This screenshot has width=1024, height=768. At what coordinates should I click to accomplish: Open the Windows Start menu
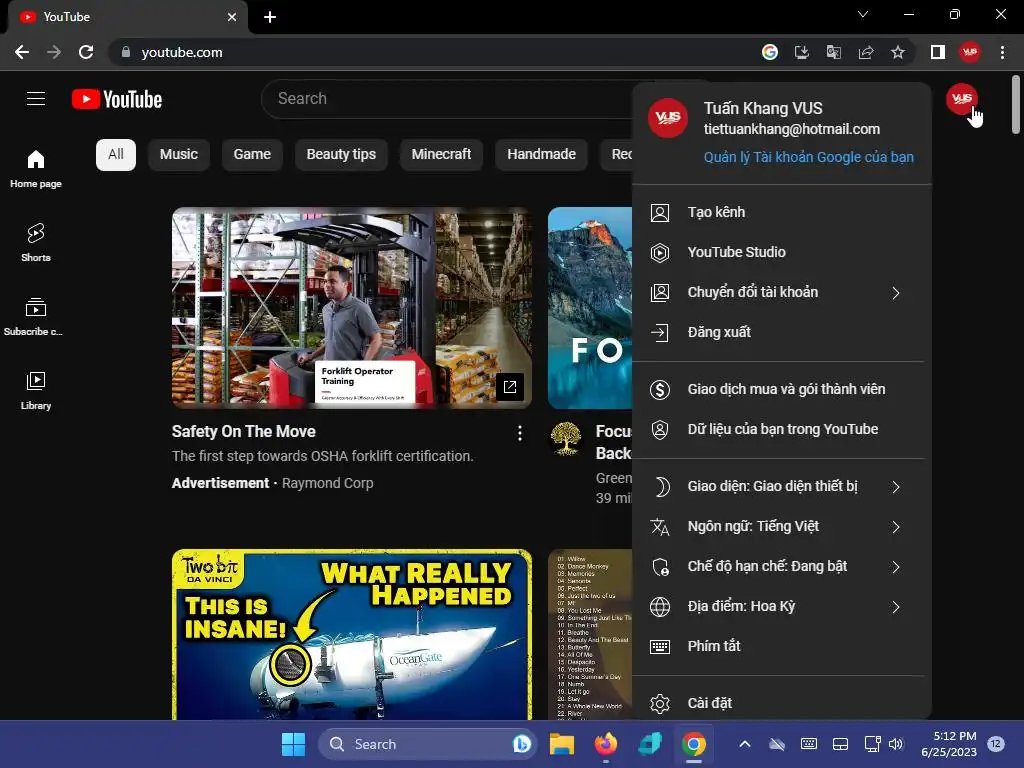pyautogui.click(x=293, y=744)
